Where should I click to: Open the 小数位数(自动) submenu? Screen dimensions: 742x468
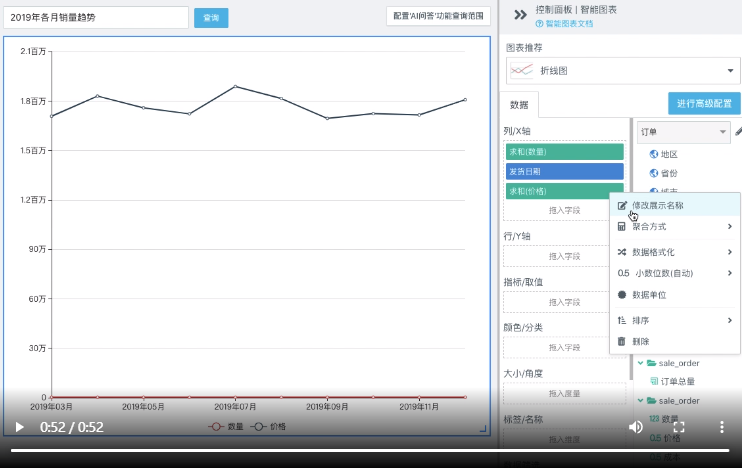pyautogui.click(x=674, y=273)
